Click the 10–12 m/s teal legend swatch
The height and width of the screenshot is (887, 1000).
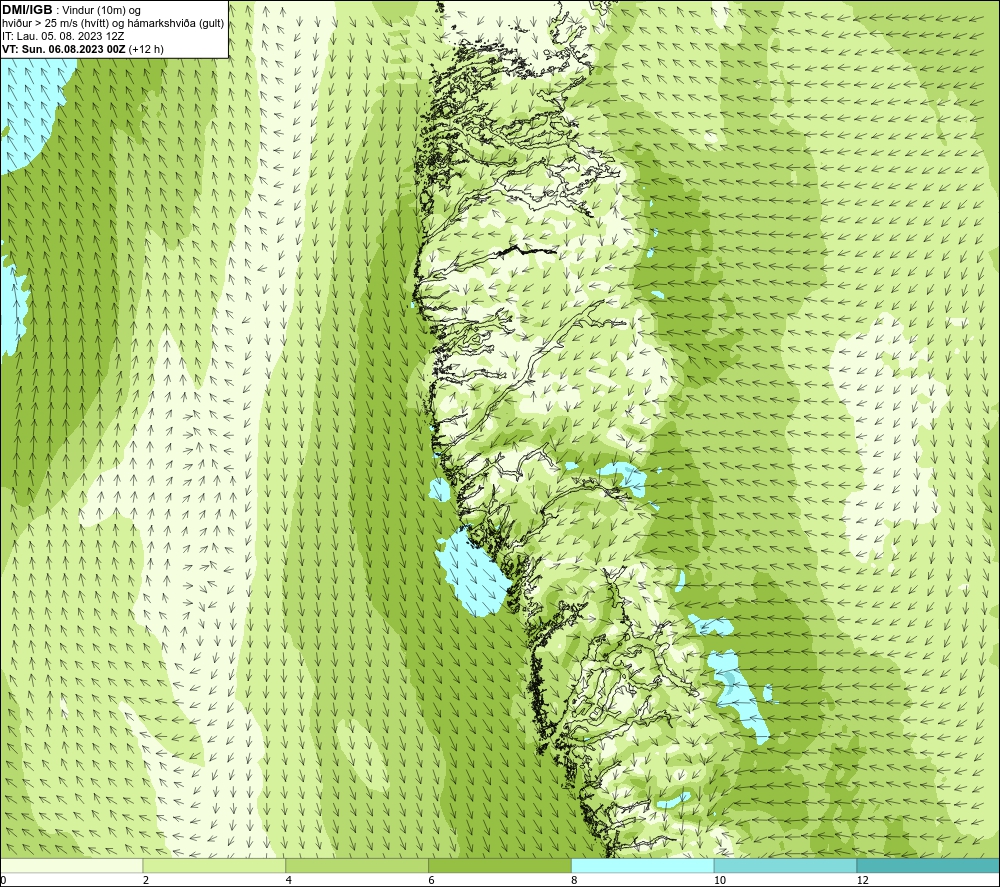point(786,865)
